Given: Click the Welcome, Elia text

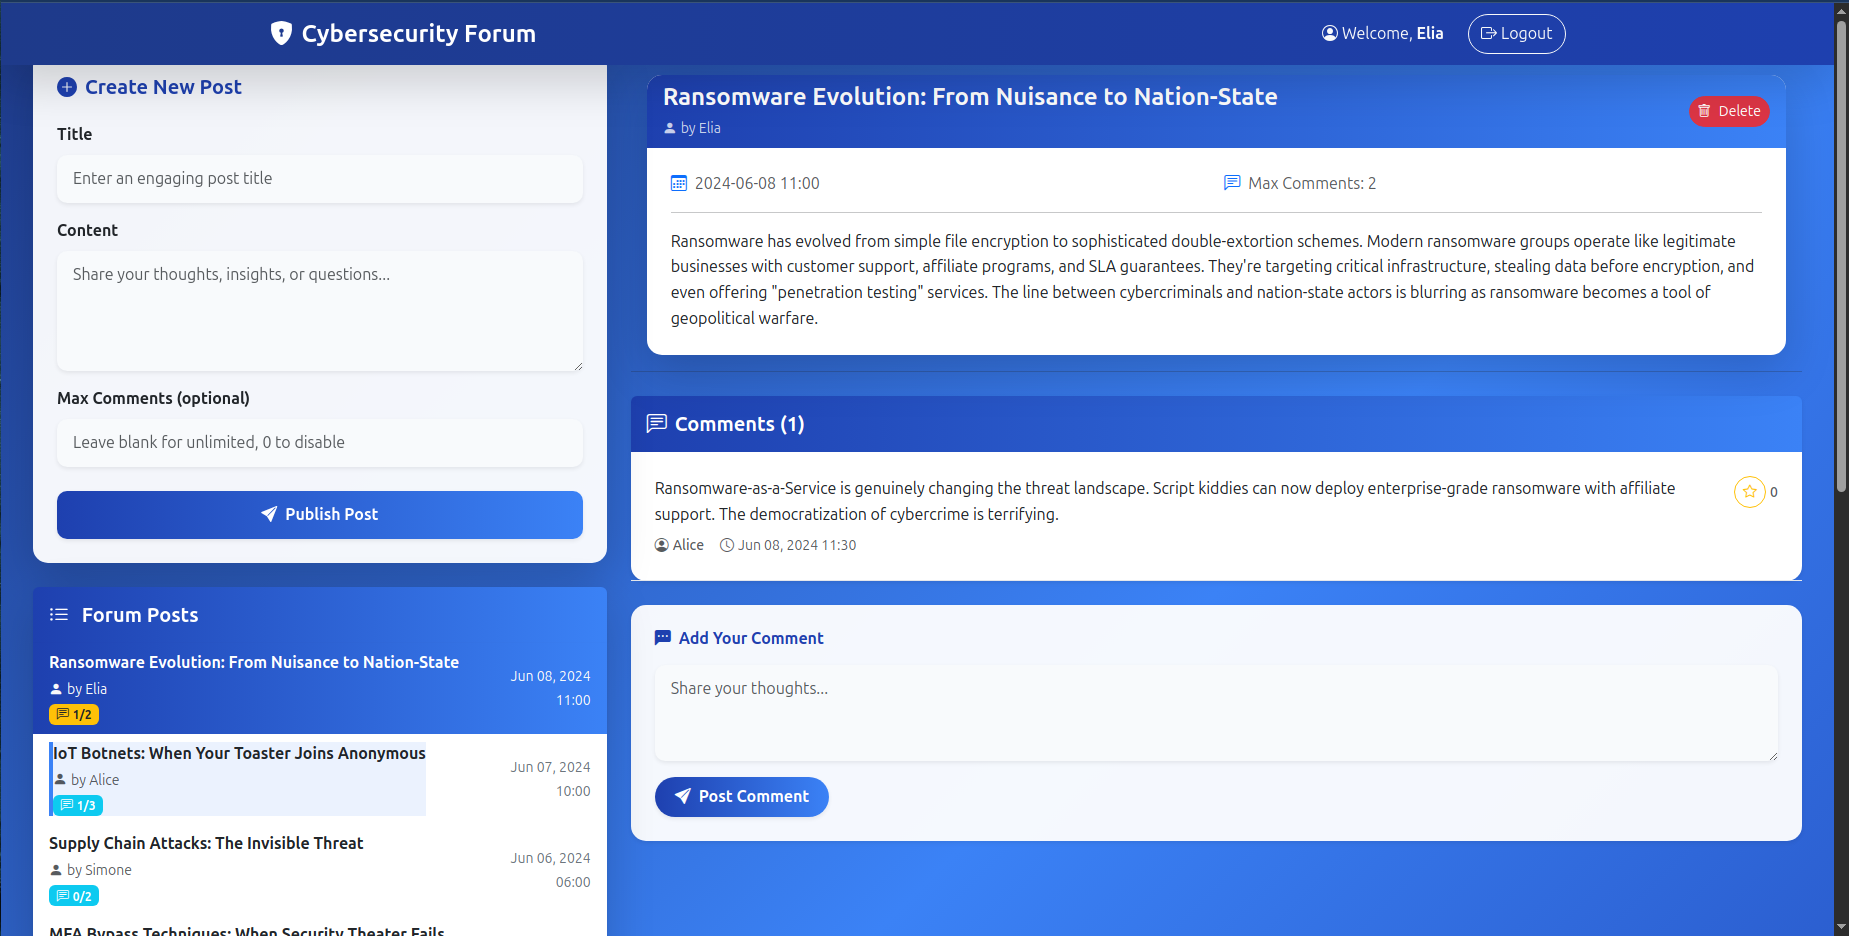Looking at the screenshot, I should point(1392,33).
